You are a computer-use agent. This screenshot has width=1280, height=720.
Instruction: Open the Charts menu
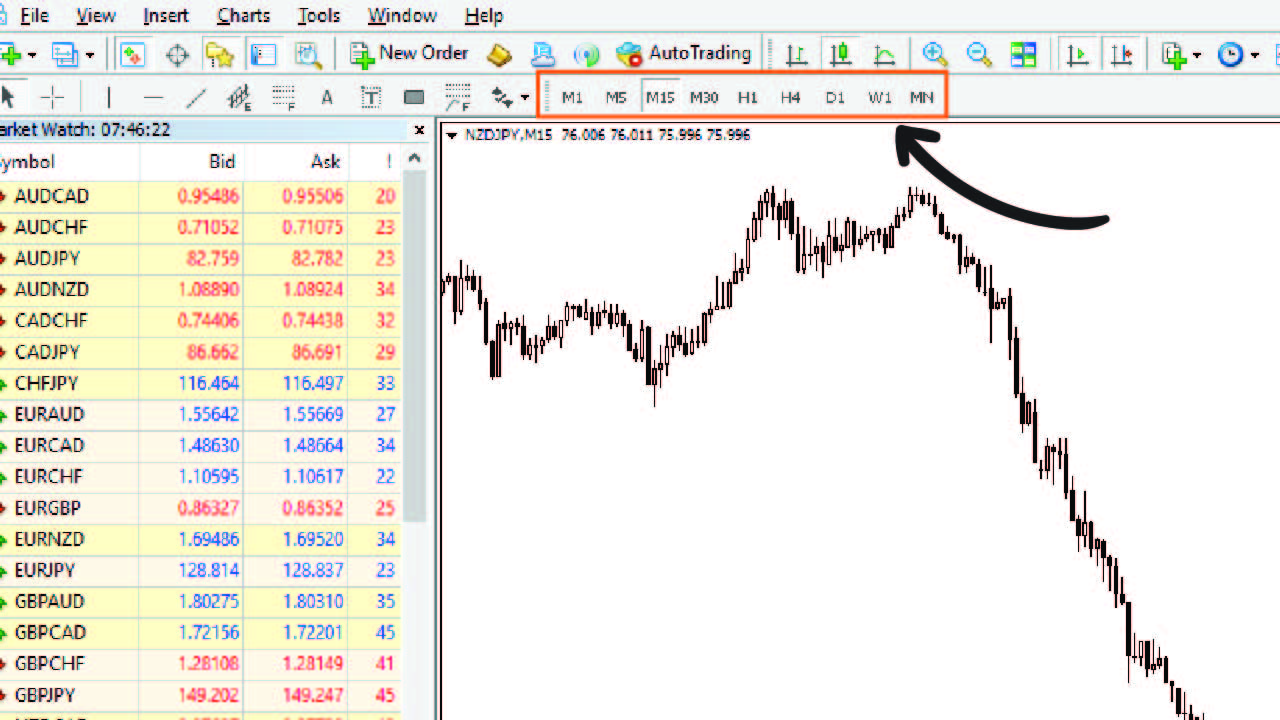pos(243,16)
